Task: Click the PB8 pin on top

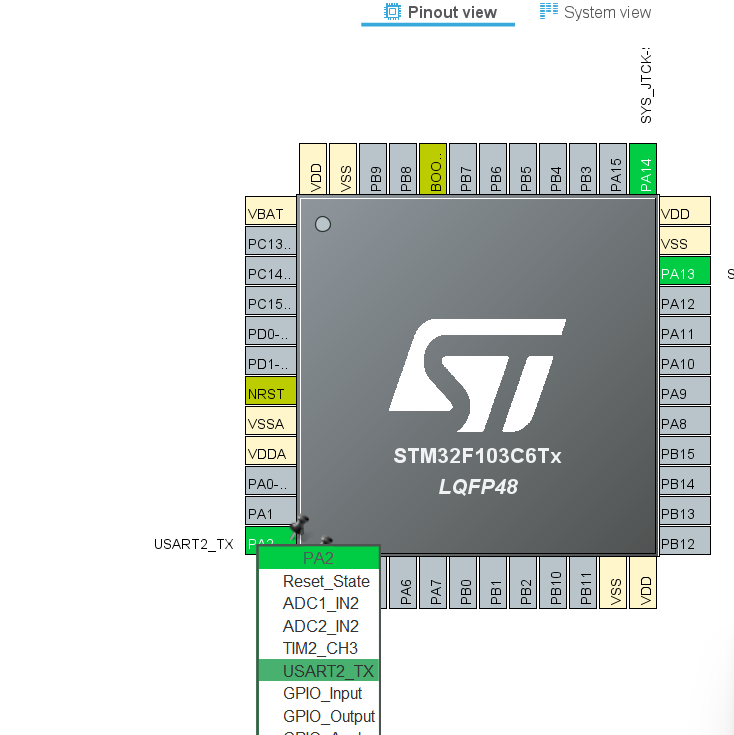Action: tap(403, 169)
